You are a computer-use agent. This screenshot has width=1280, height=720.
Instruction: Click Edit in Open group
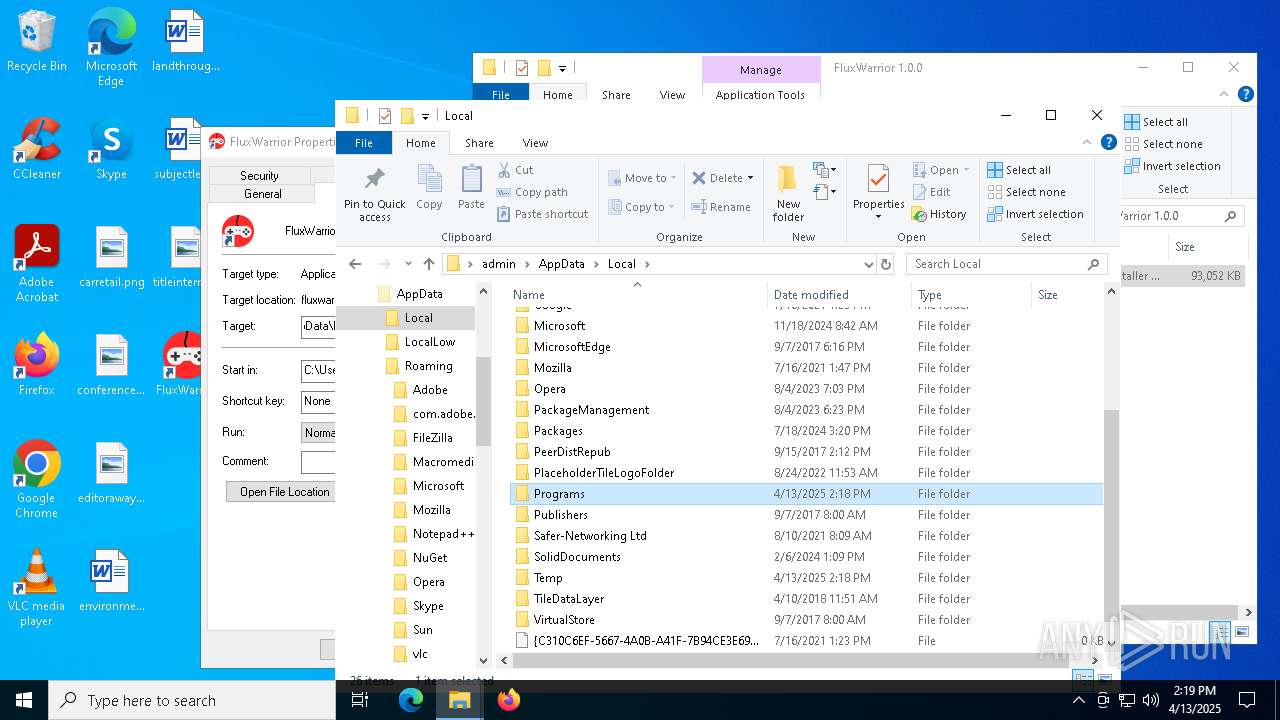point(931,192)
